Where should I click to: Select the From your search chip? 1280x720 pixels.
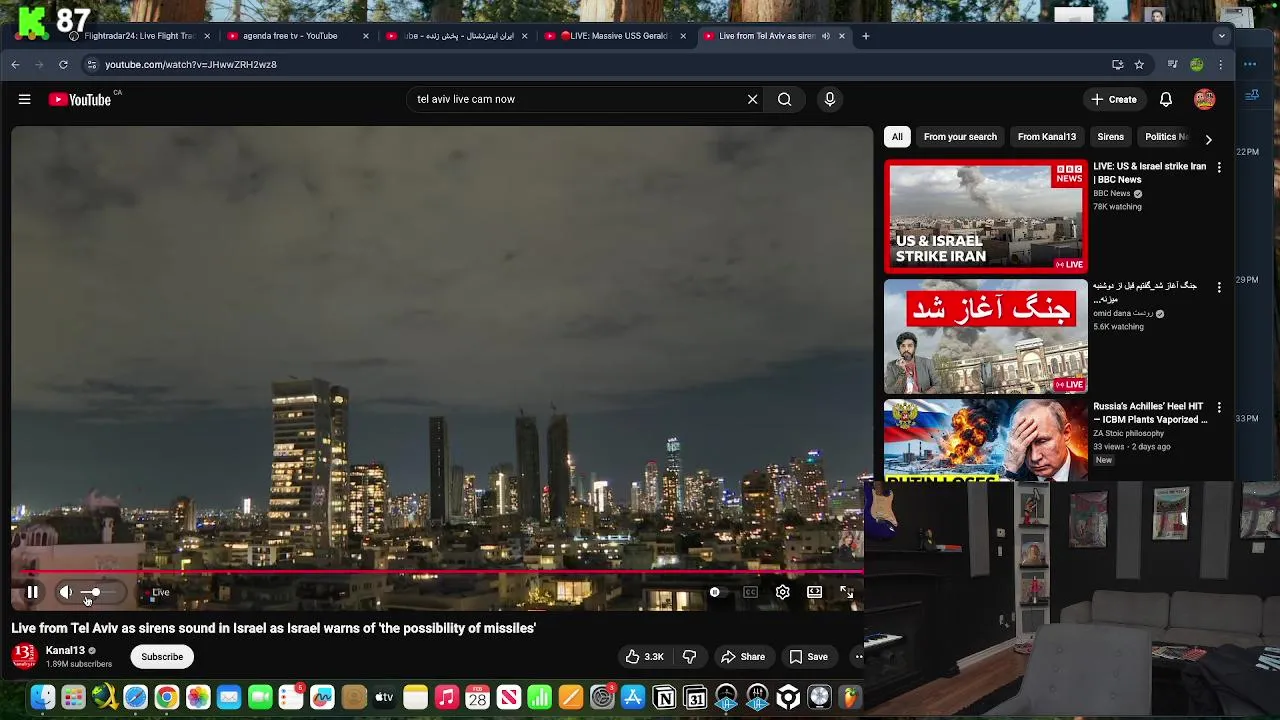[960, 137]
